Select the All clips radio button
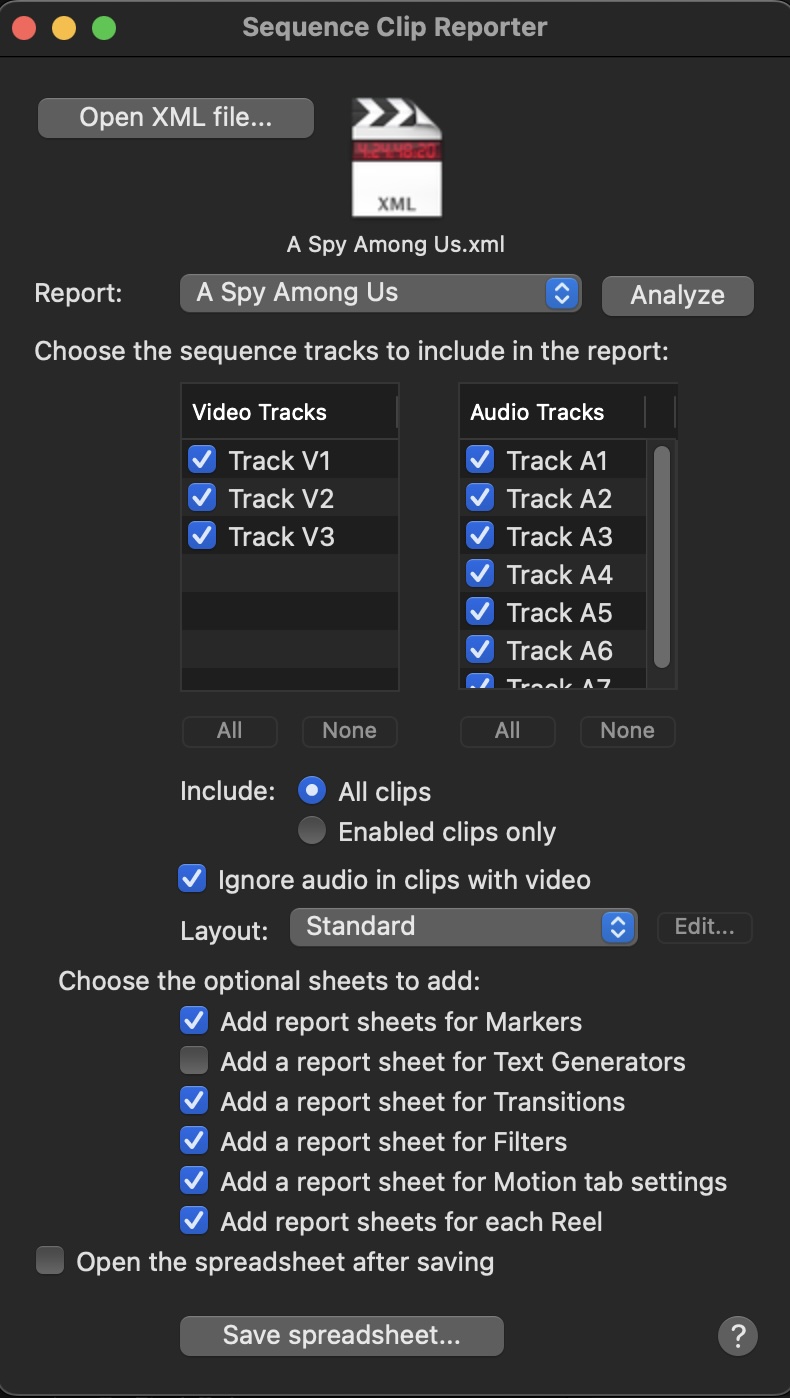 [311, 790]
